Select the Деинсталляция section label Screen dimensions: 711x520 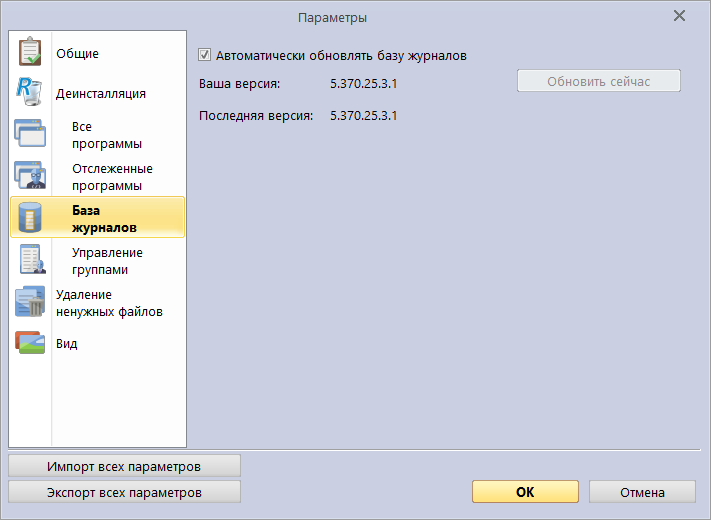(x=100, y=94)
